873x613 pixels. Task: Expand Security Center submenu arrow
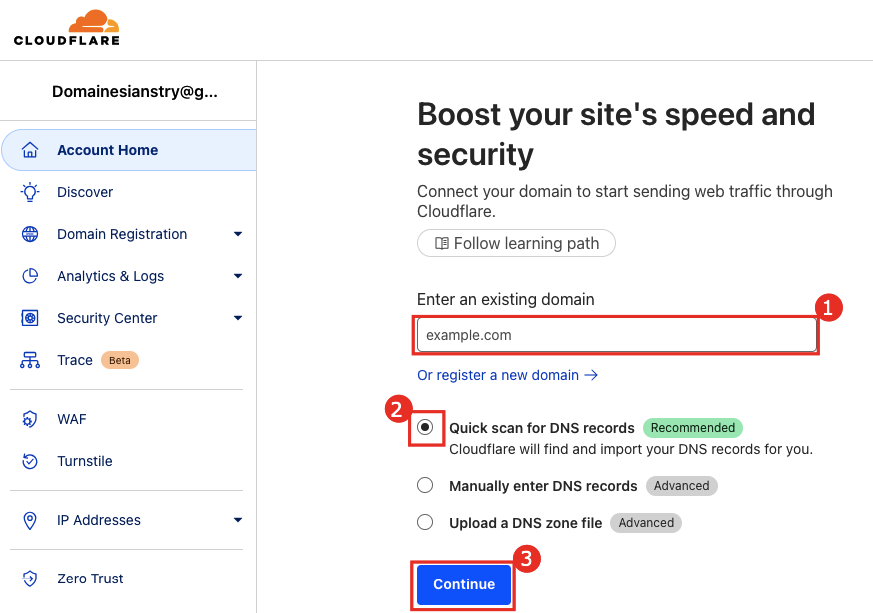pos(238,318)
